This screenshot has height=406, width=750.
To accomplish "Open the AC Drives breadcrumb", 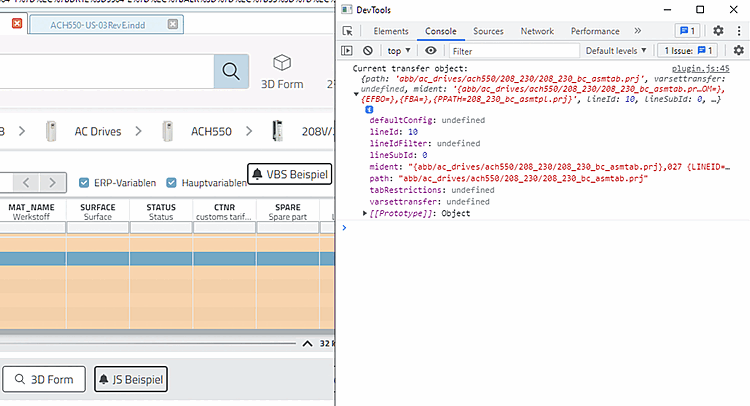I will pyautogui.click(x=98, y=132).
